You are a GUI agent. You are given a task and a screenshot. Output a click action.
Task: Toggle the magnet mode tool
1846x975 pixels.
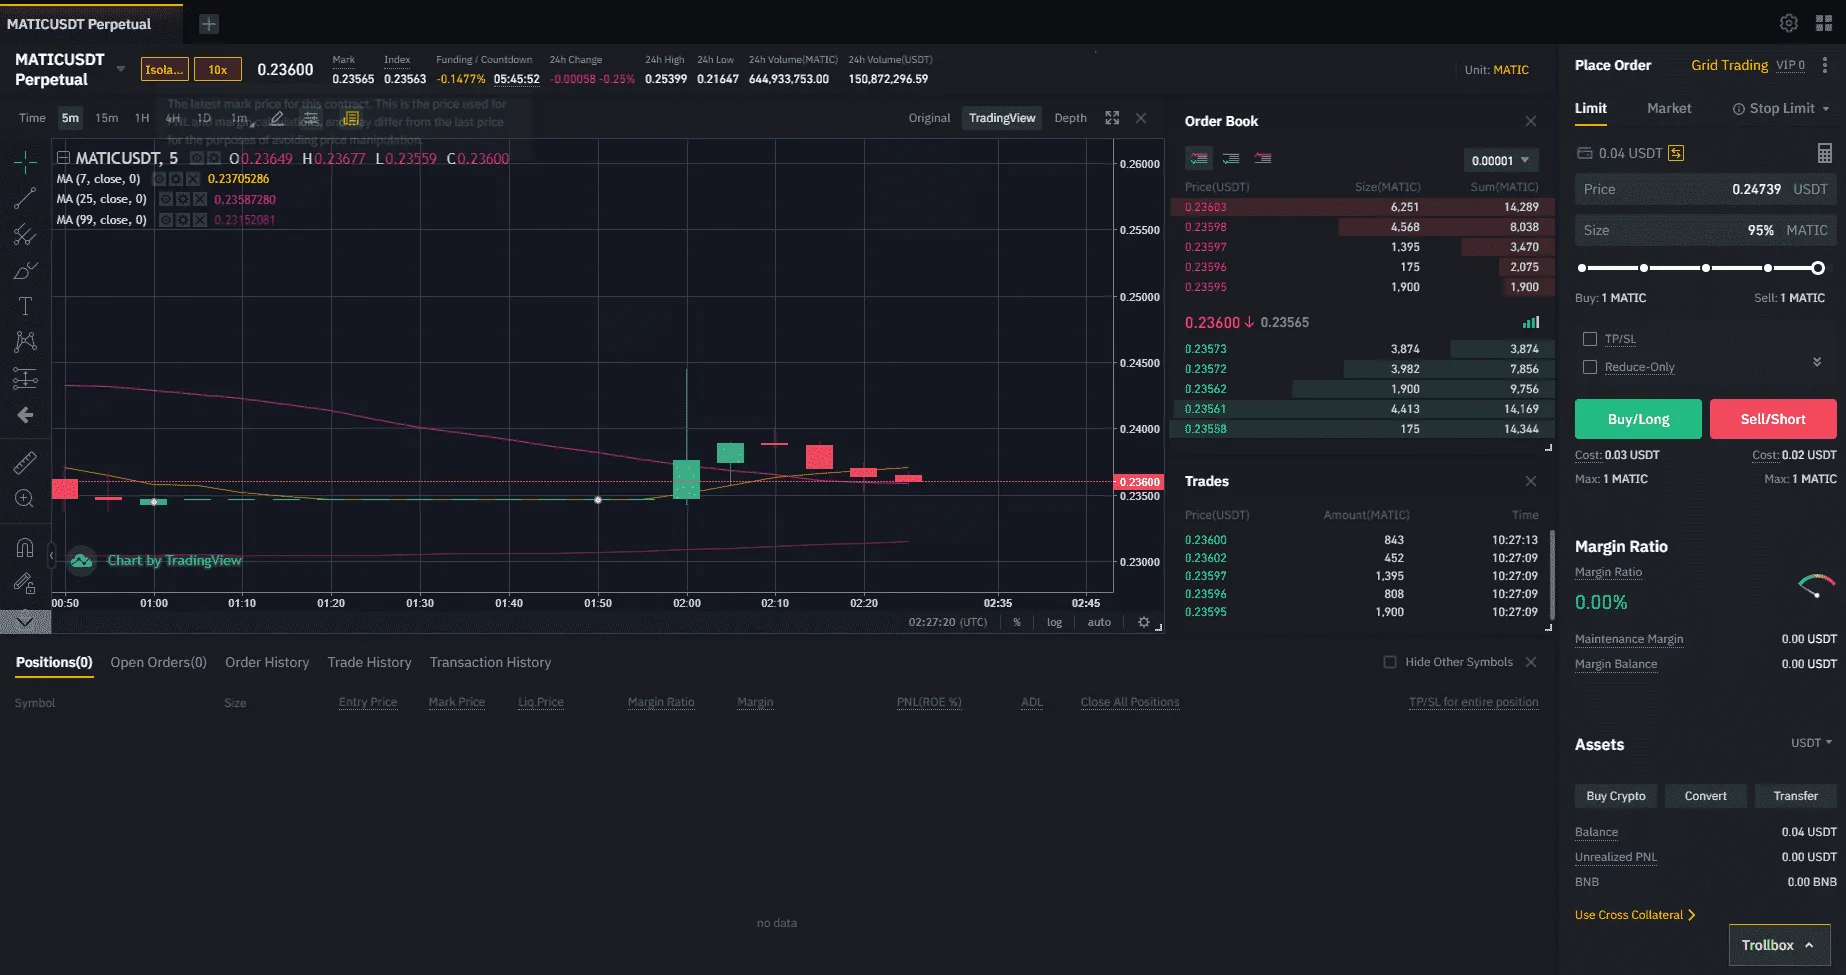tap(25, 547)
